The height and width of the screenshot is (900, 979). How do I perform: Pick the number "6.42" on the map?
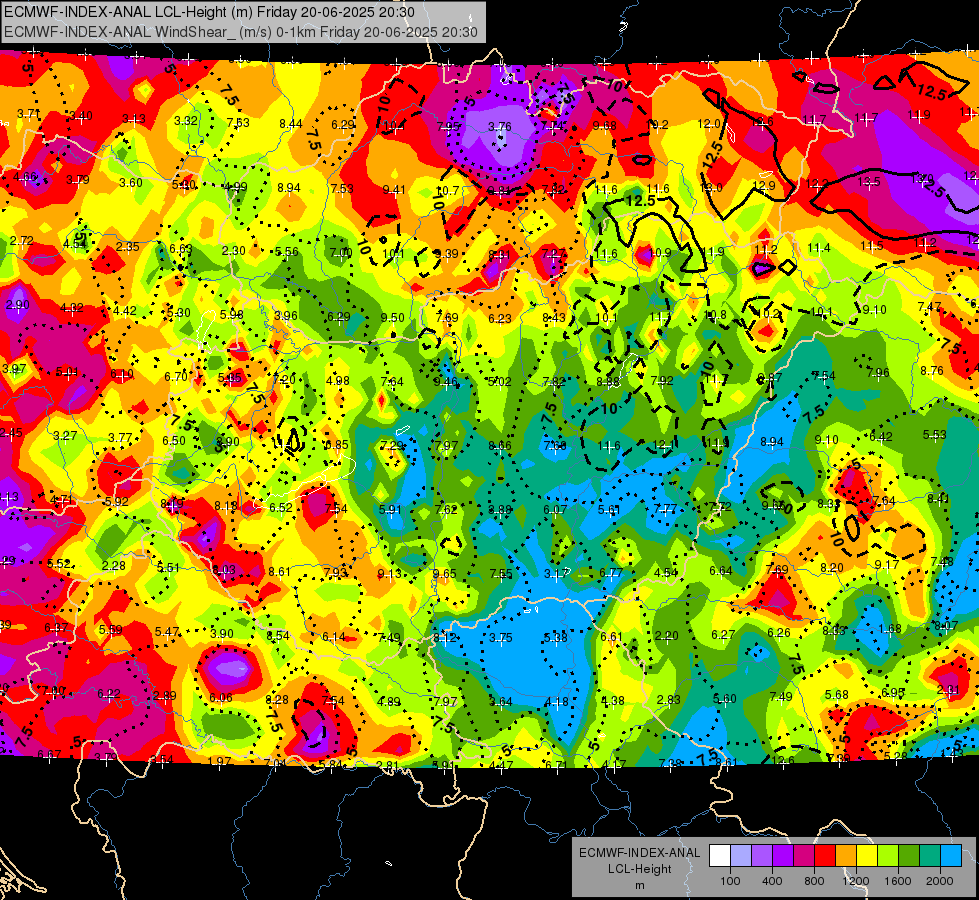coord(880,437)
